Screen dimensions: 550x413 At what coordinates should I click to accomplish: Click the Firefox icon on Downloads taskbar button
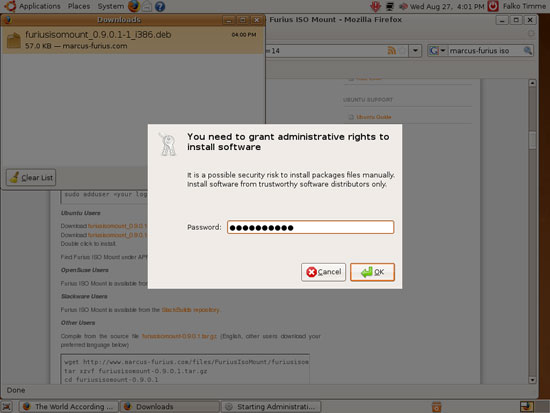point(127,407)
